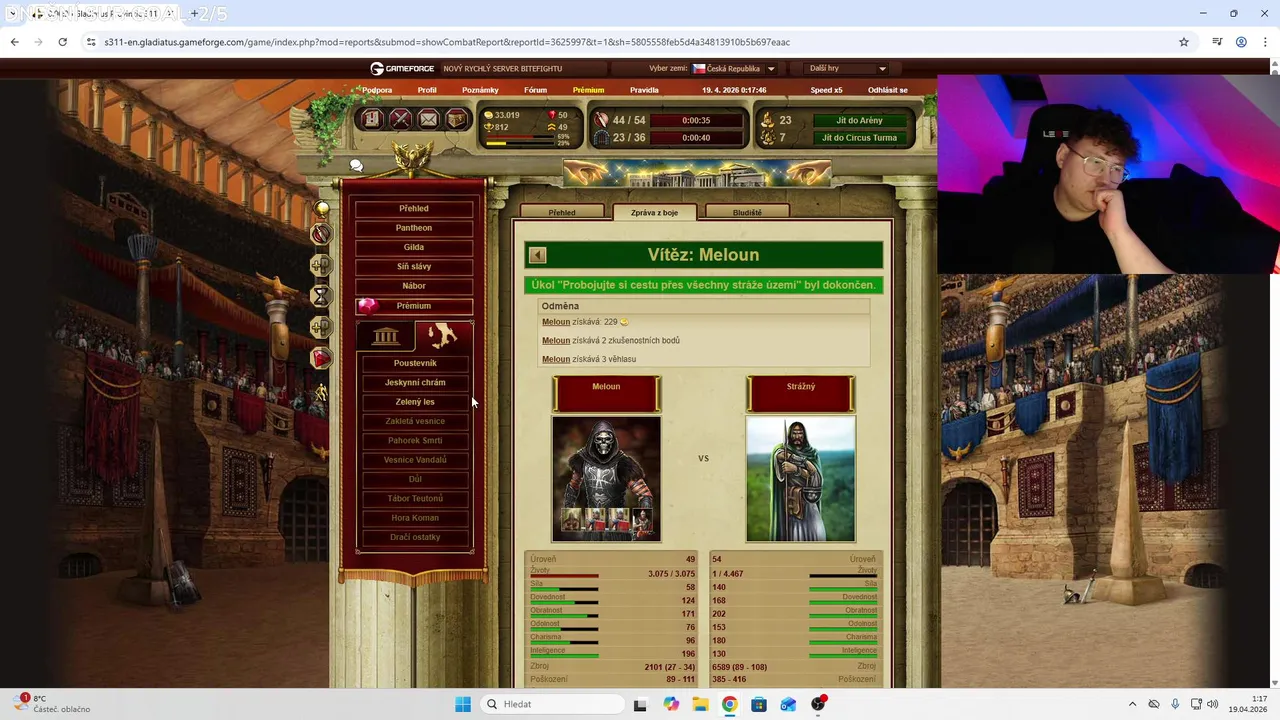
Task: Bookmark this page with the star icon
Action: 1184,42
